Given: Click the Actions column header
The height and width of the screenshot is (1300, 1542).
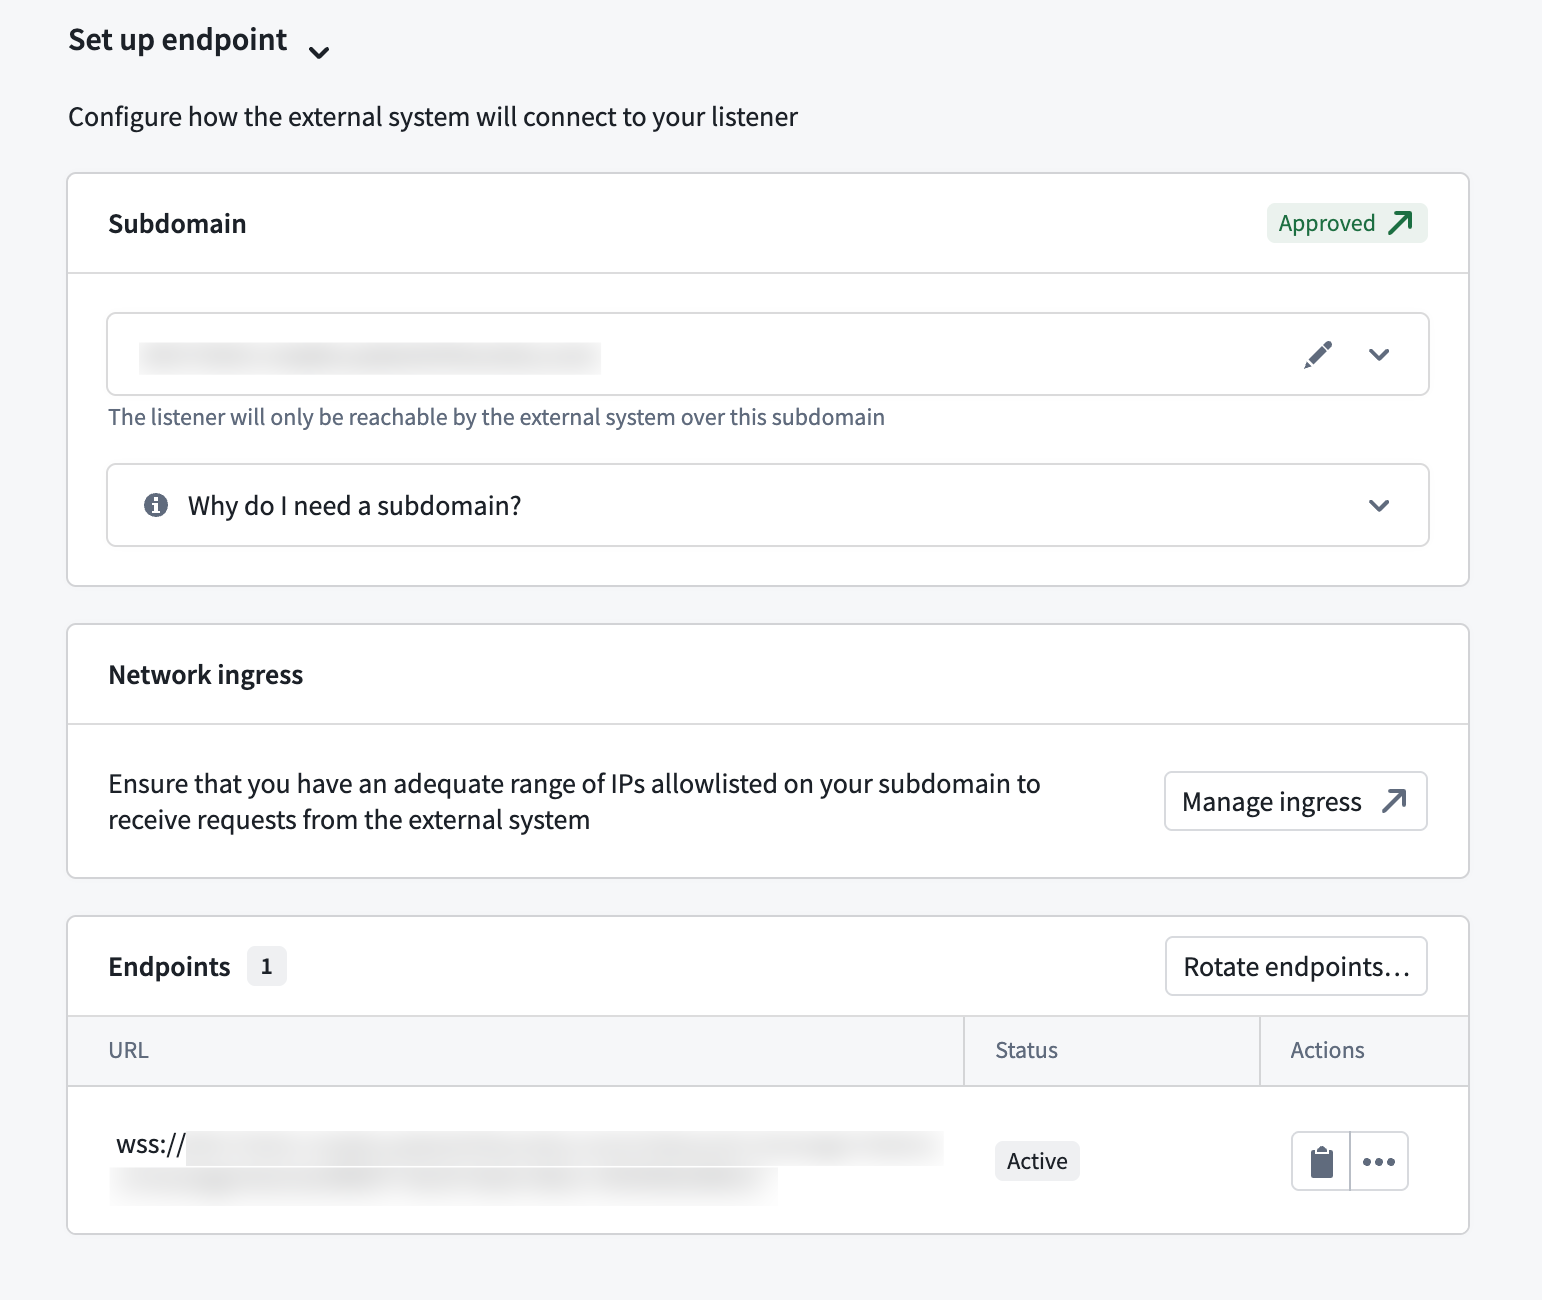Looking at the screenshot, I should (1326, 1050).
